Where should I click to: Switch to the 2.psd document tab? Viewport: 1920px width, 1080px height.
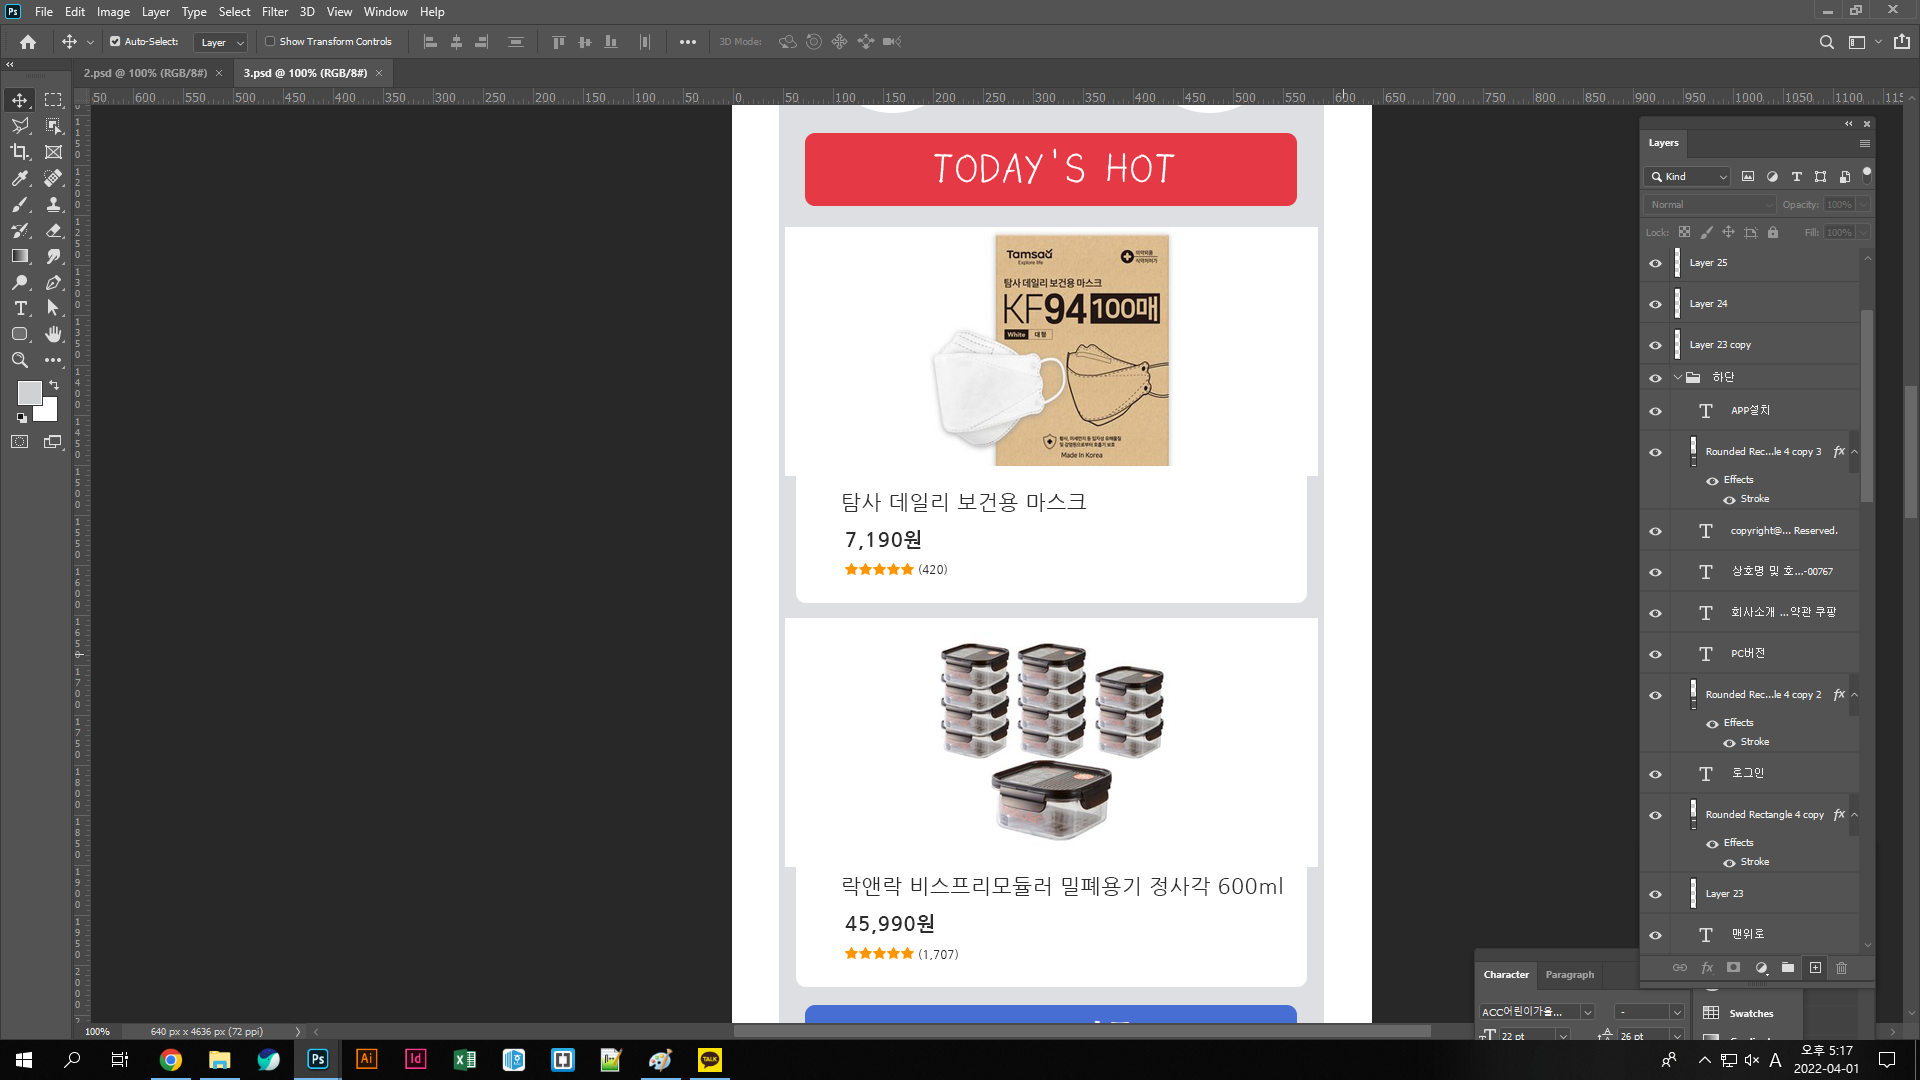tap(146, 73)
